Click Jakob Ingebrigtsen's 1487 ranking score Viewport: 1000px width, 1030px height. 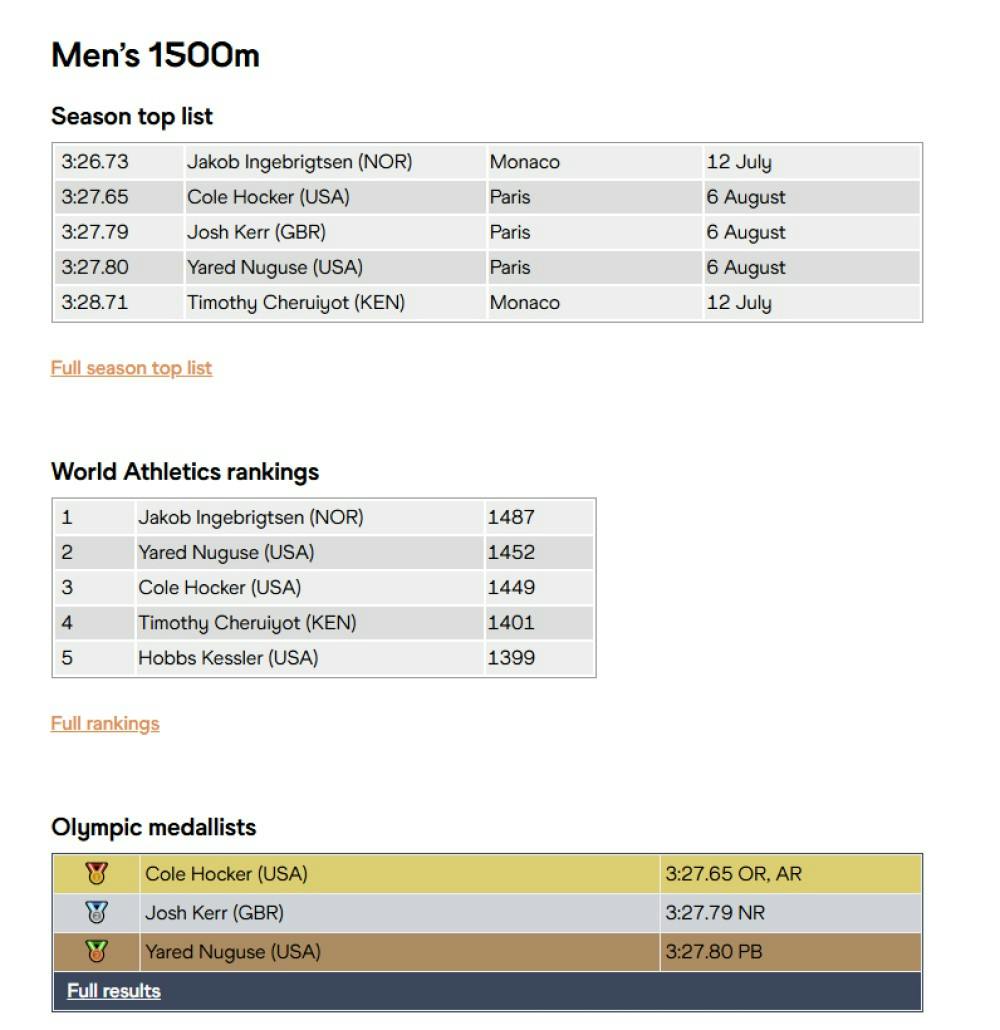pos(511,518)
